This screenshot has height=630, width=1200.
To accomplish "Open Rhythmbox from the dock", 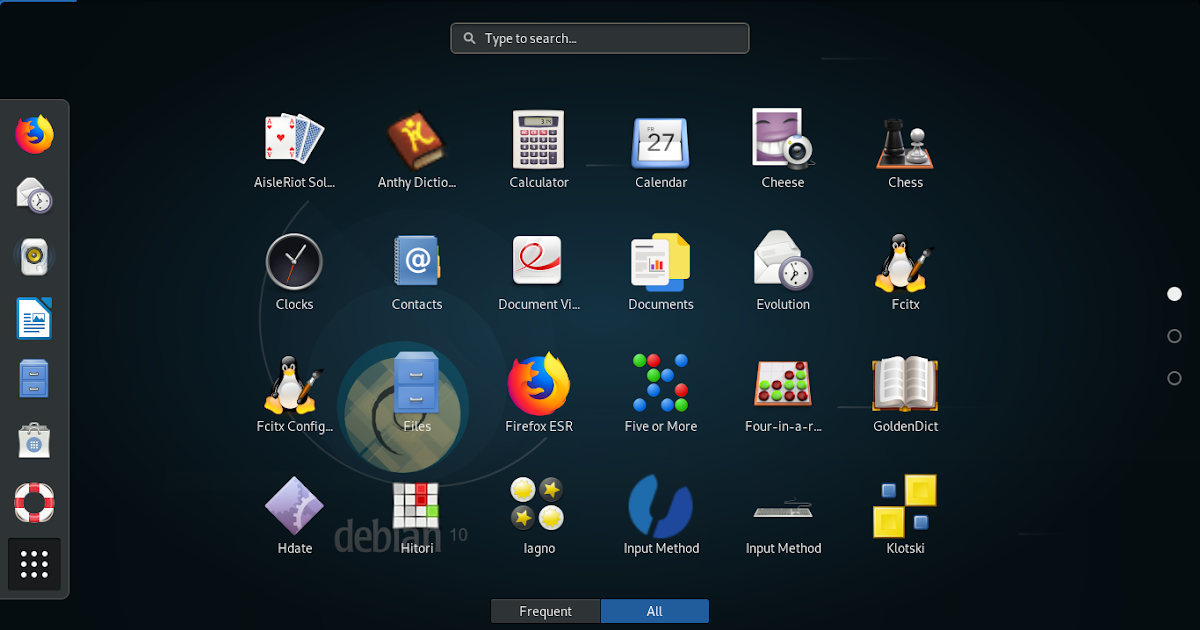I will 35,257.
